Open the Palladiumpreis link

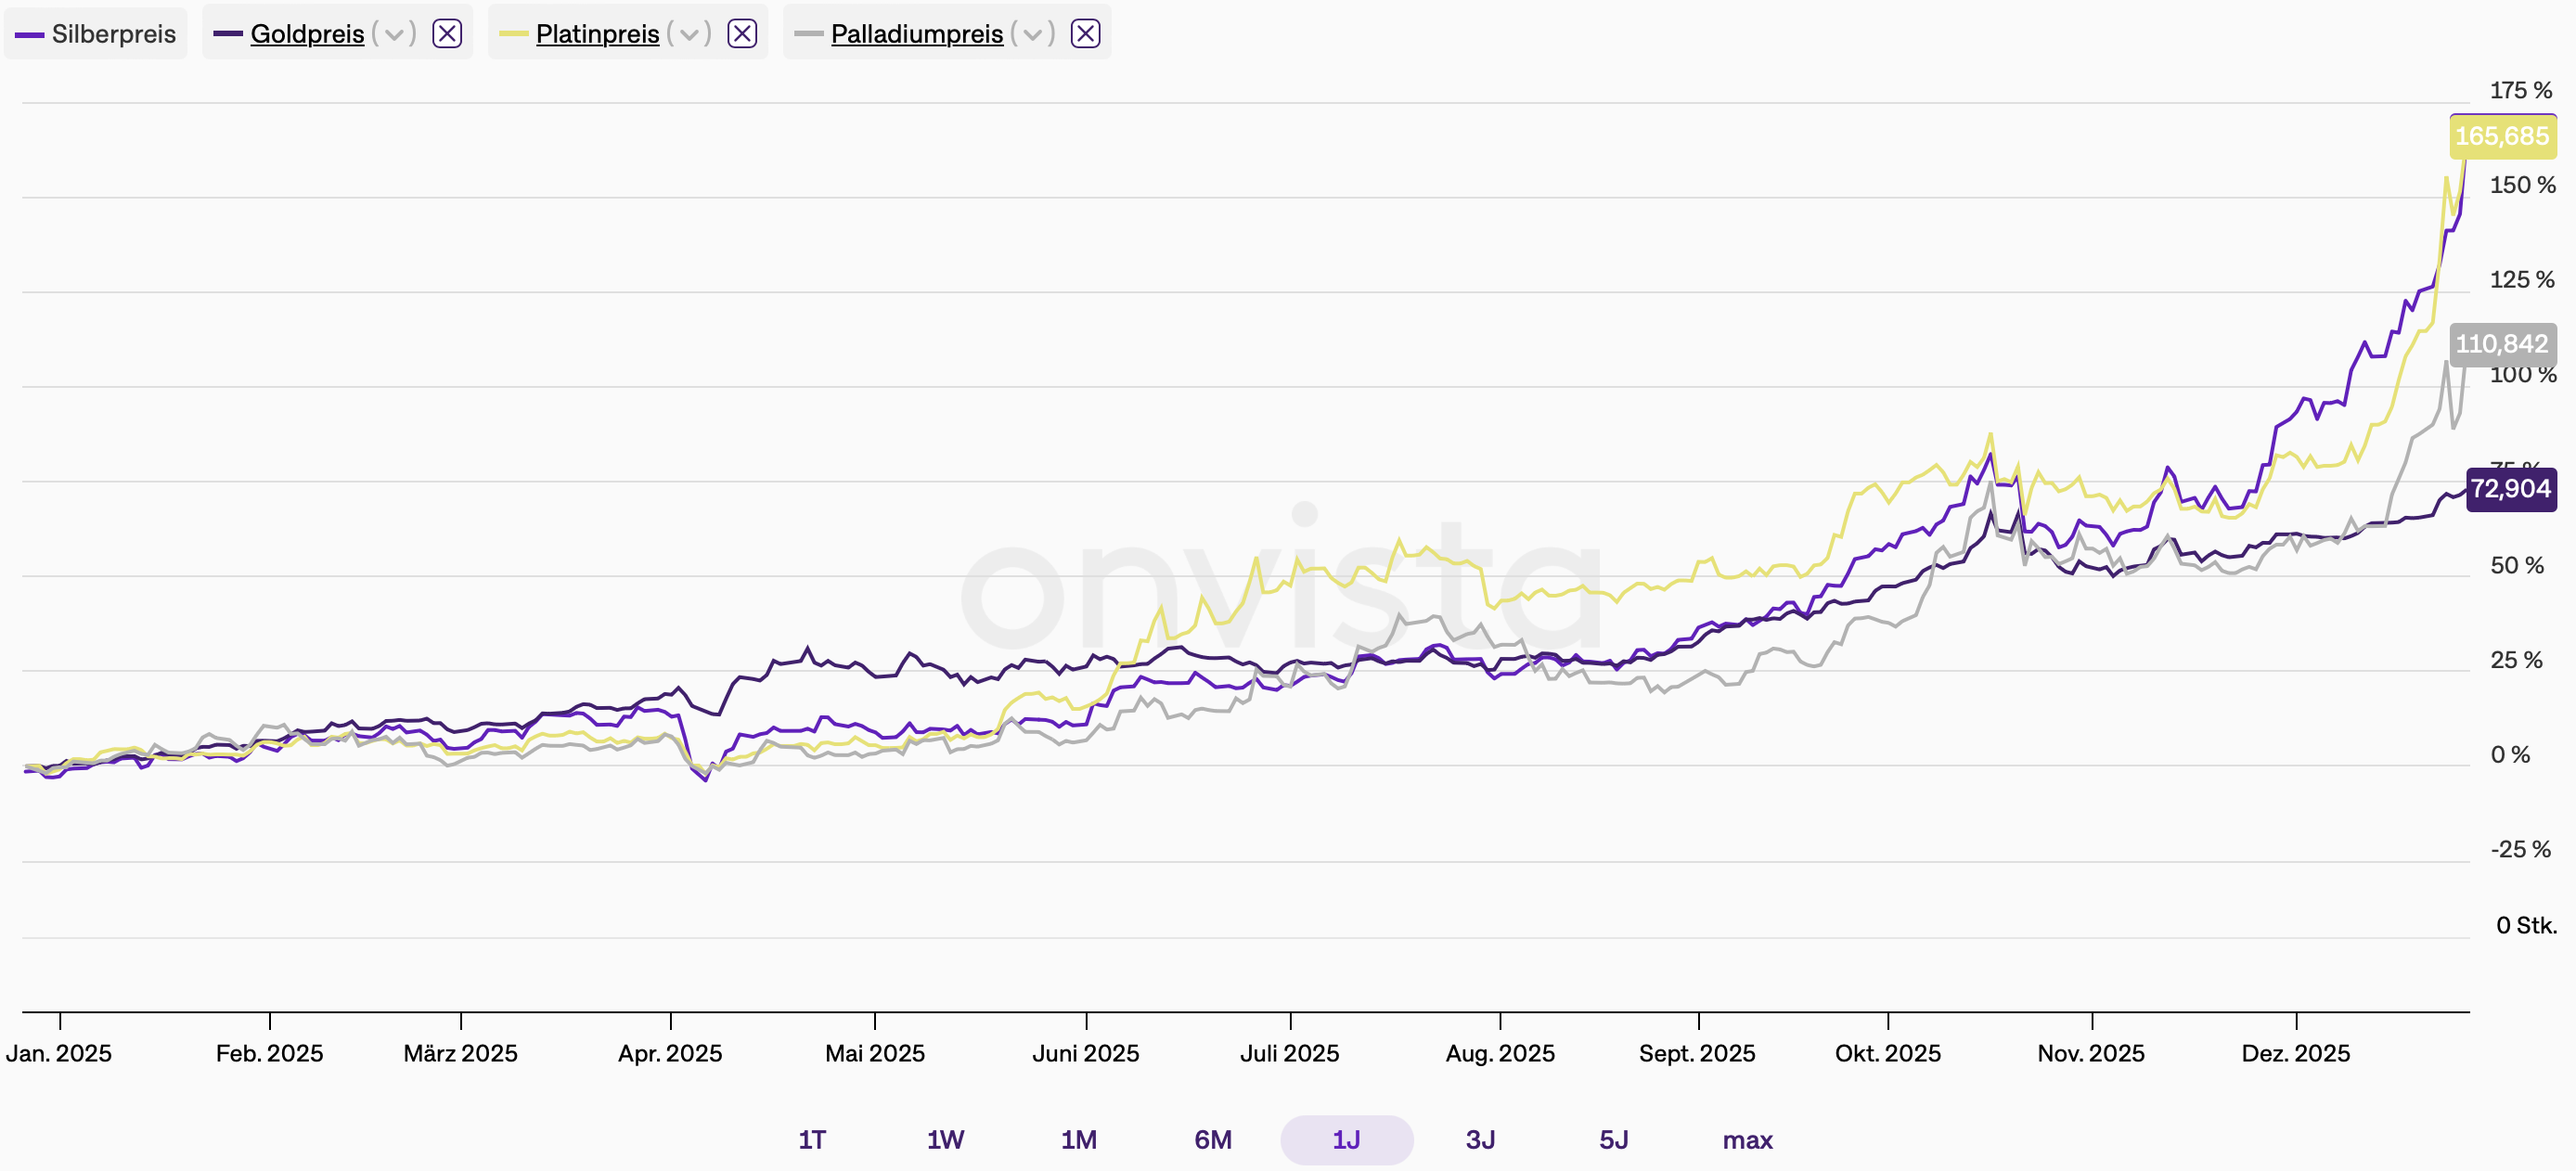916,34
